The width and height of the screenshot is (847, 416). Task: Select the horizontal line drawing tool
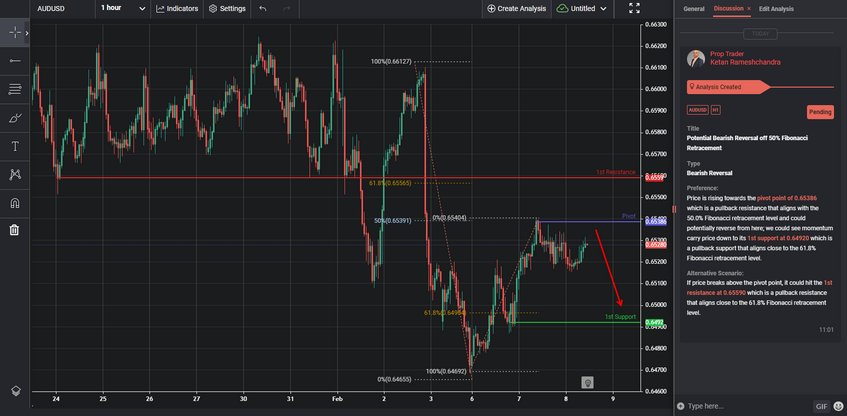(15, 61)
